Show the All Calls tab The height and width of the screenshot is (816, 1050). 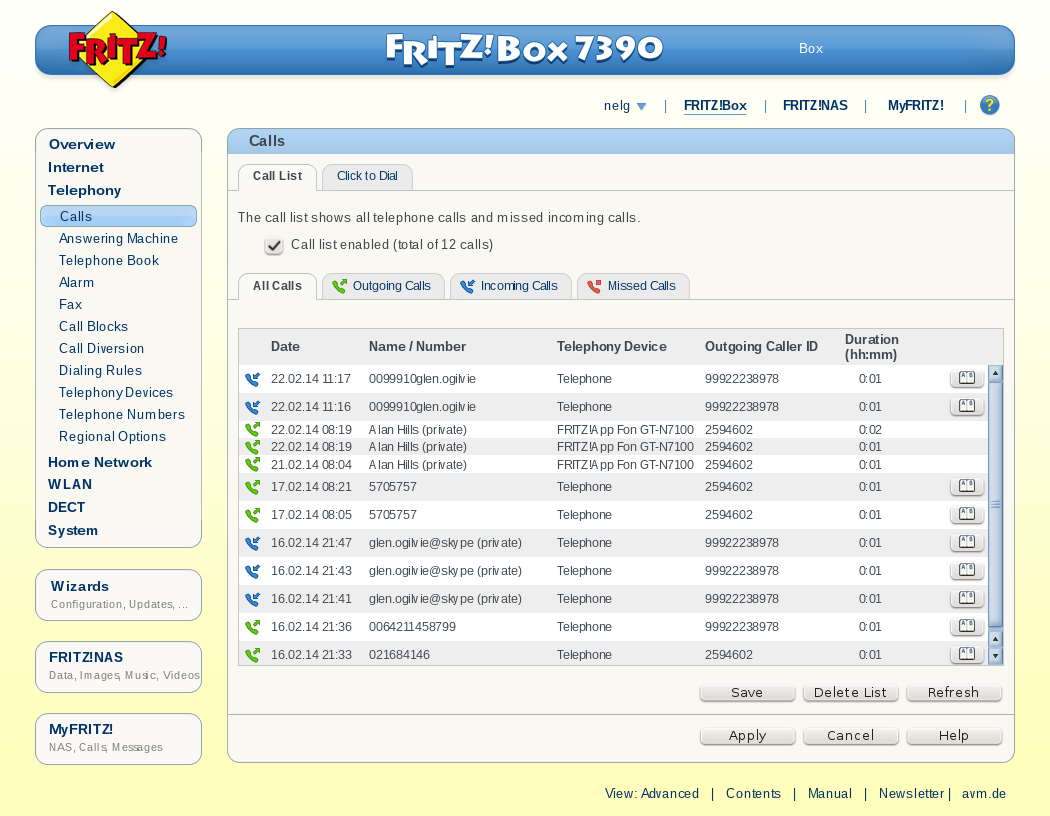277,286
